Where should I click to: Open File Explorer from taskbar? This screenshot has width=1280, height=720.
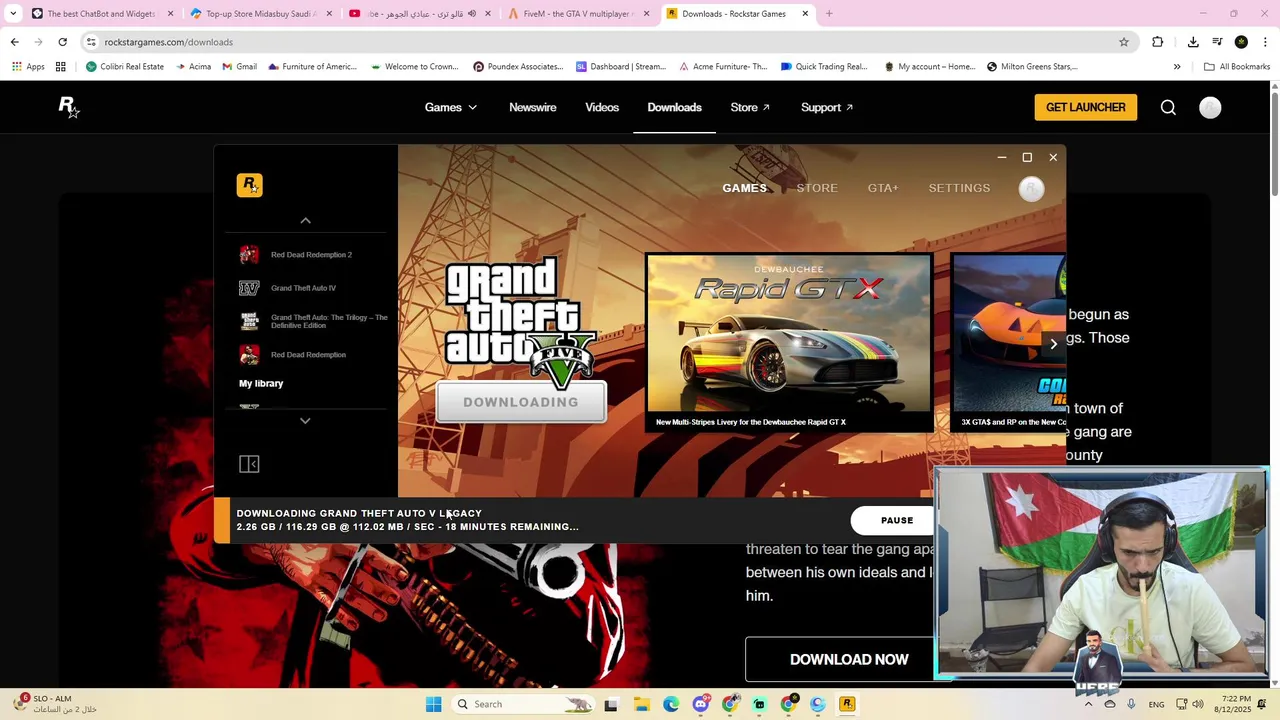[640, 704]
